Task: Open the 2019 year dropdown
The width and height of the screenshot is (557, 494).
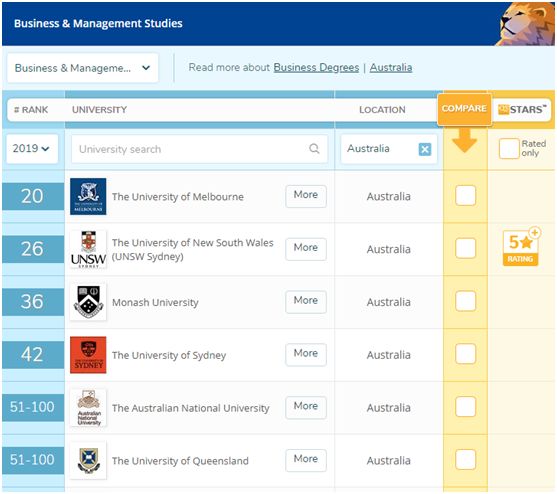Action: click(x=32, y=149)
